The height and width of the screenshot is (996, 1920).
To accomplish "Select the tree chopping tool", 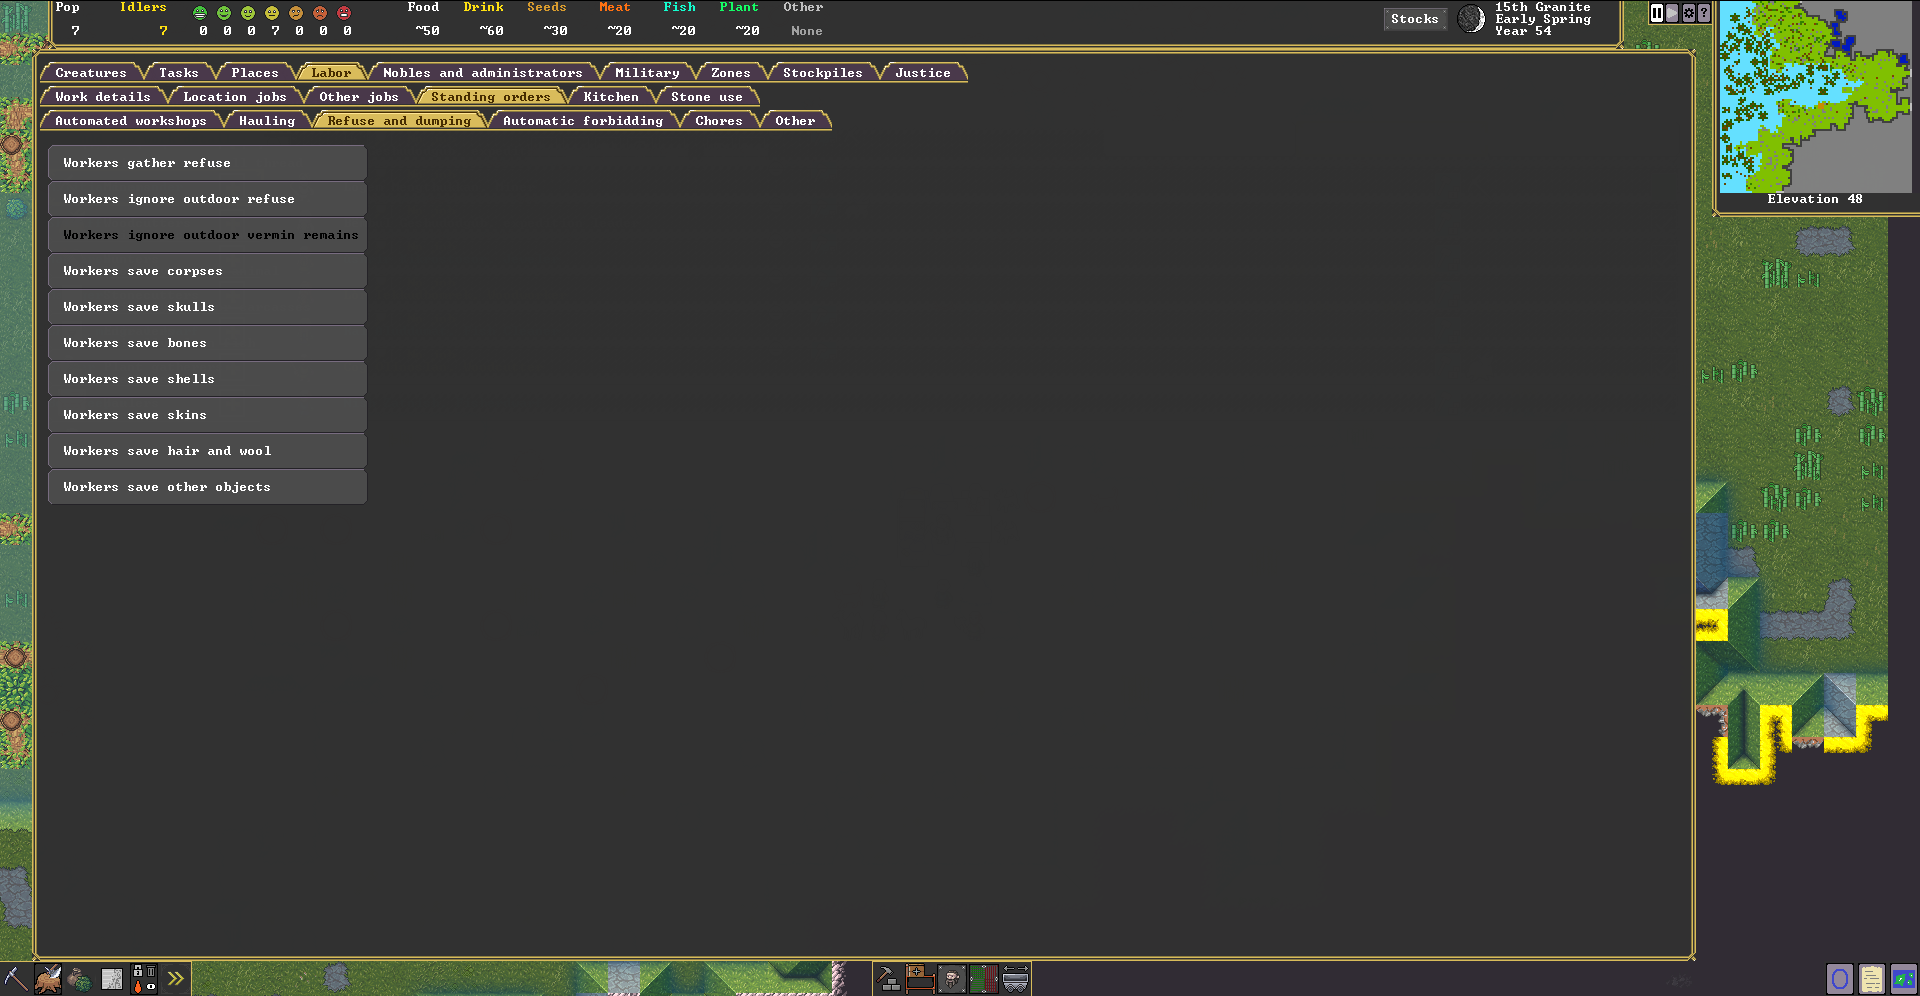I will 48,979.
